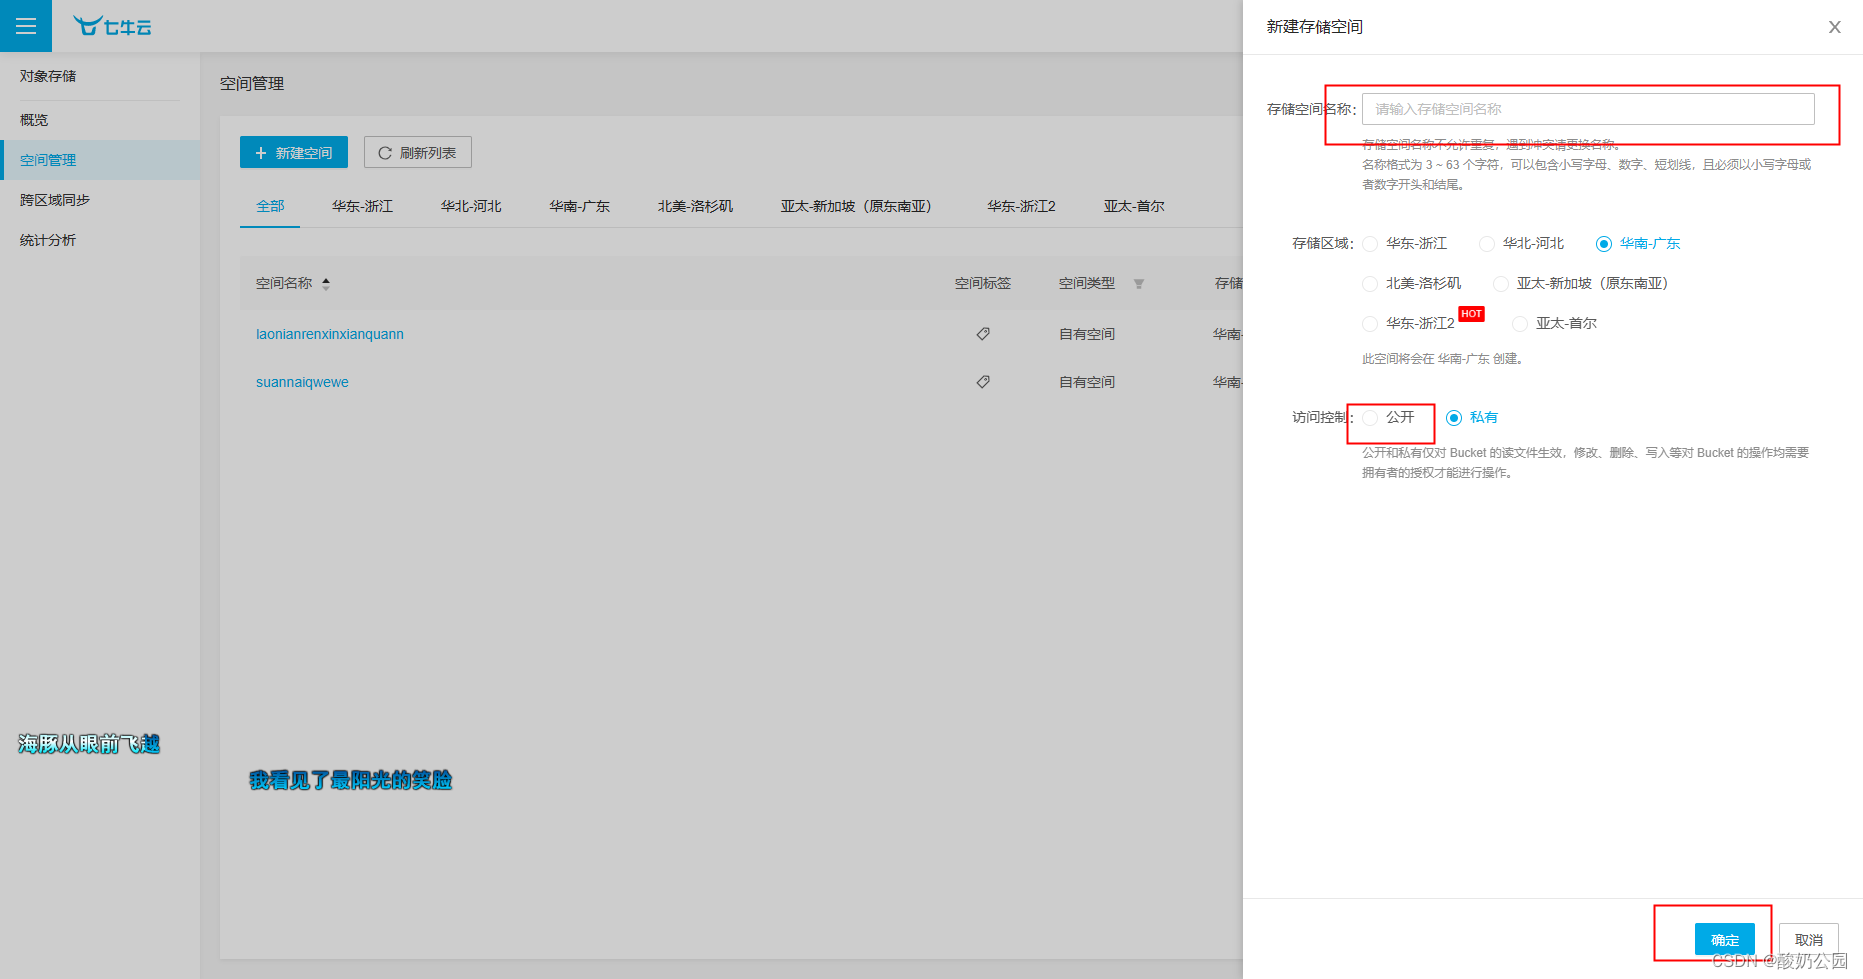Image resolution: width=1863 pixels, height=979 pixels.
Task: Cancel with 取消 button
Action: 1809,940
